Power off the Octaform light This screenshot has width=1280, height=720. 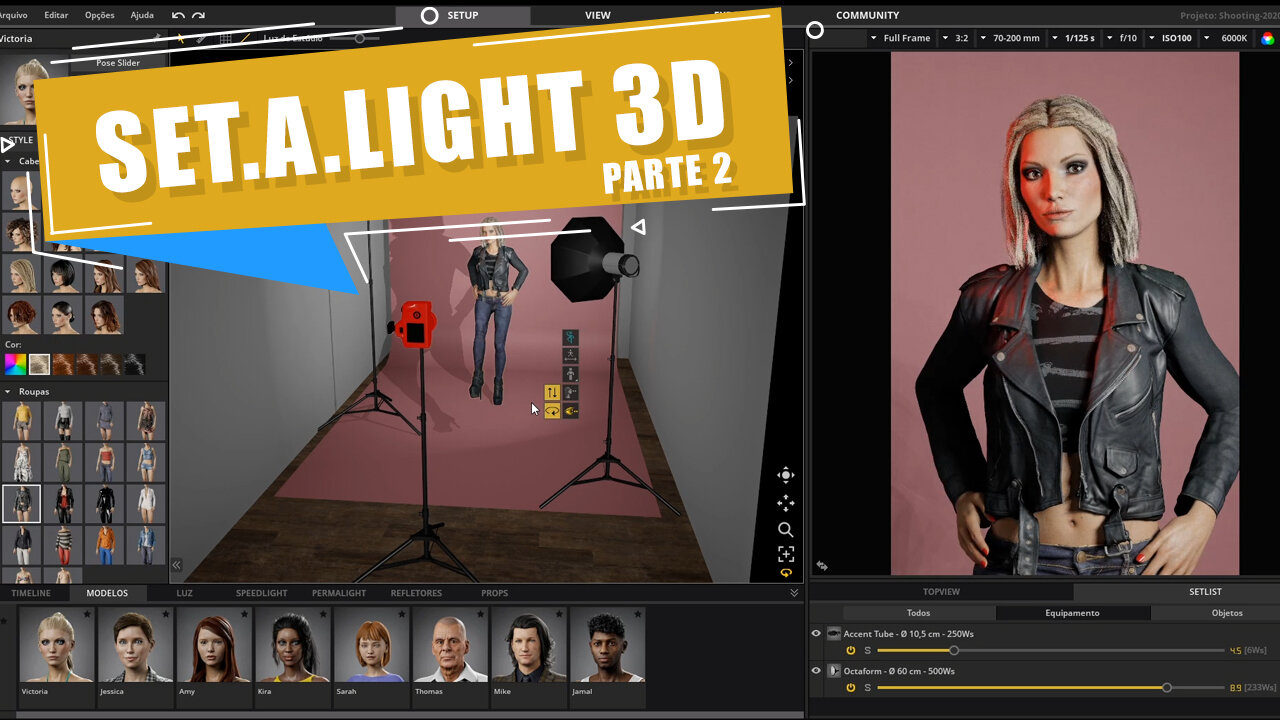click(851, 688)
